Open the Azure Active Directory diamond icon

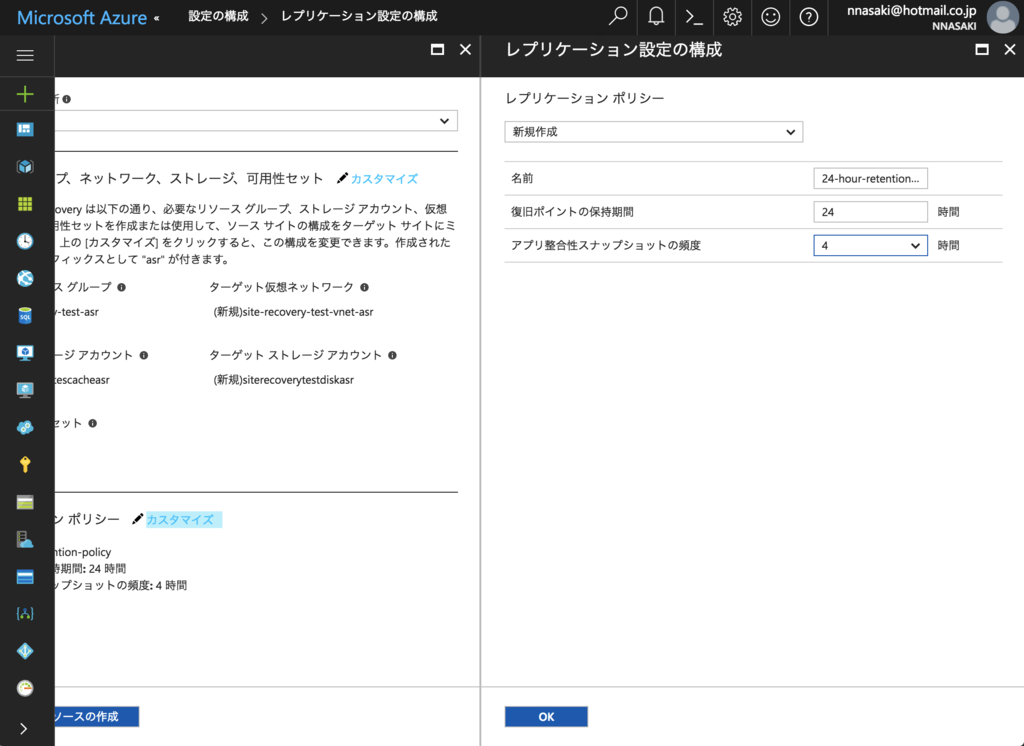(25, 651)
